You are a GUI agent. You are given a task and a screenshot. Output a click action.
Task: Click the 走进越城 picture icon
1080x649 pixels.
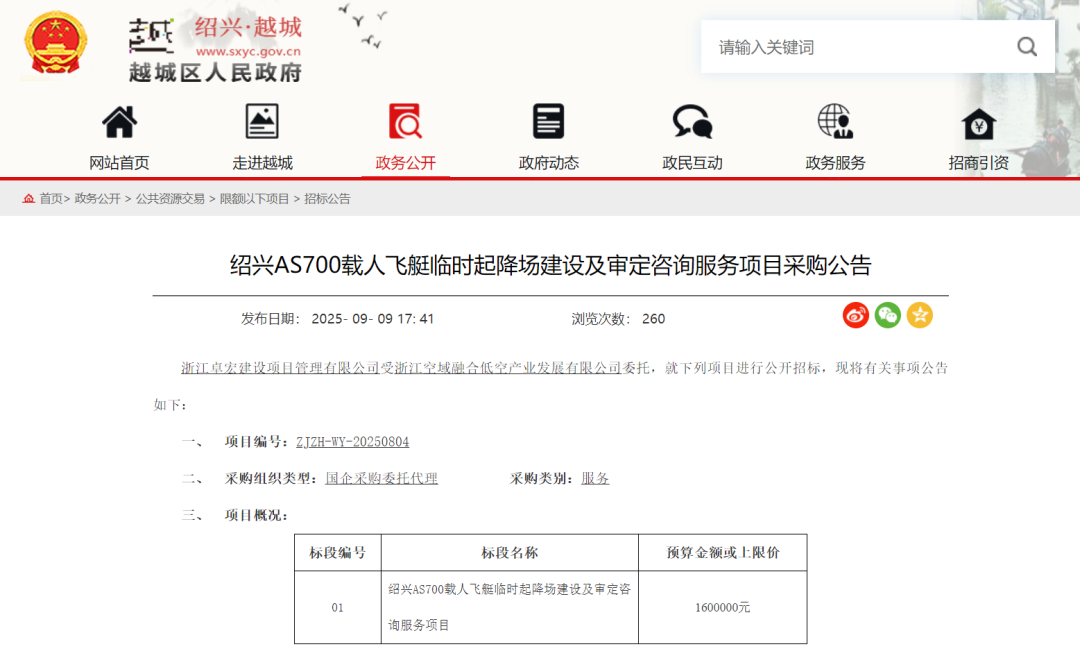pyautogui.click(x=261, y=120)
